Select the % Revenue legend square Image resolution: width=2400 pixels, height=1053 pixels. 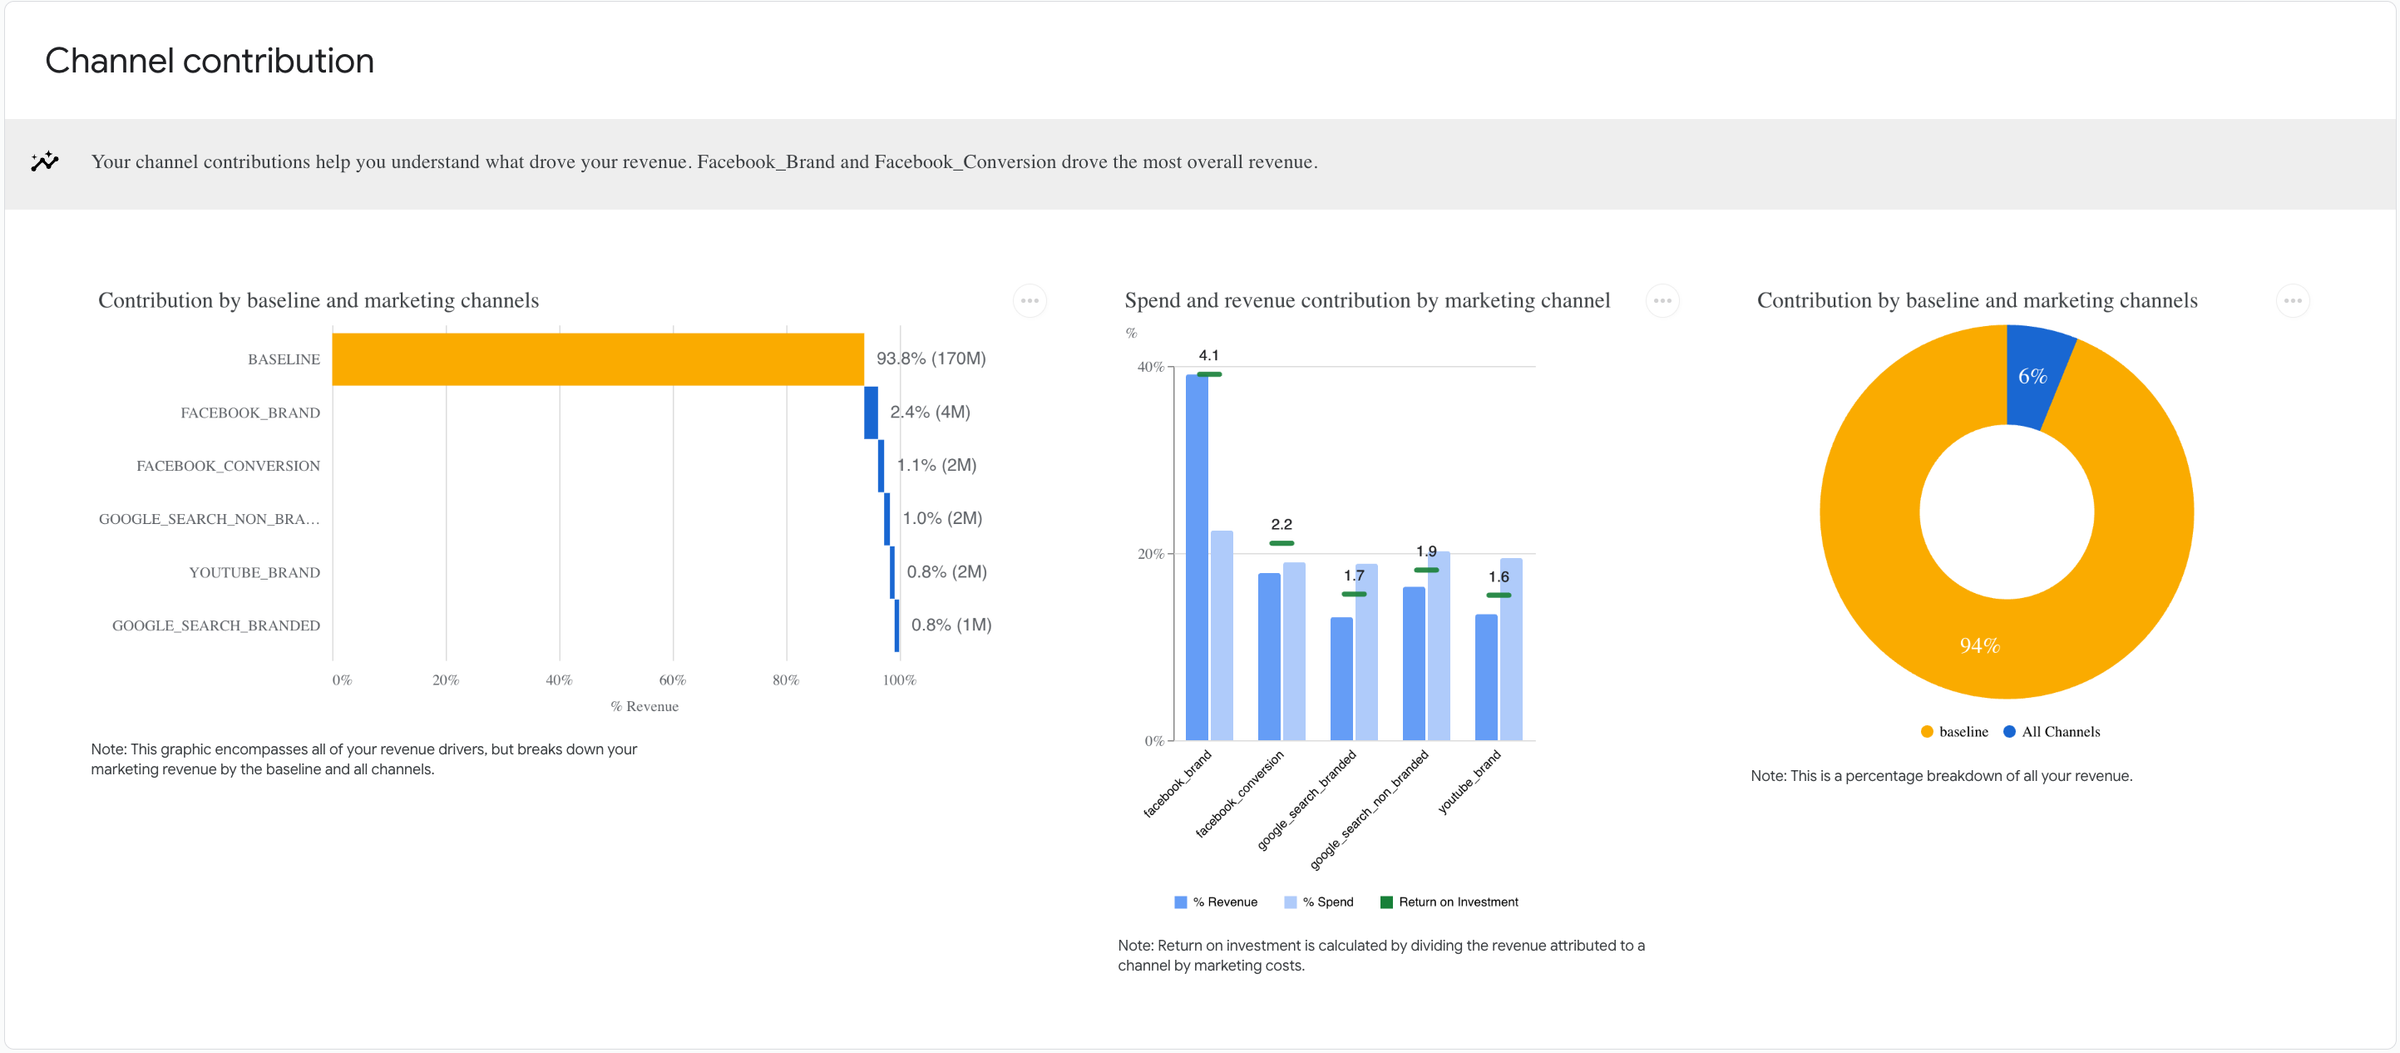coord(1180,901)
